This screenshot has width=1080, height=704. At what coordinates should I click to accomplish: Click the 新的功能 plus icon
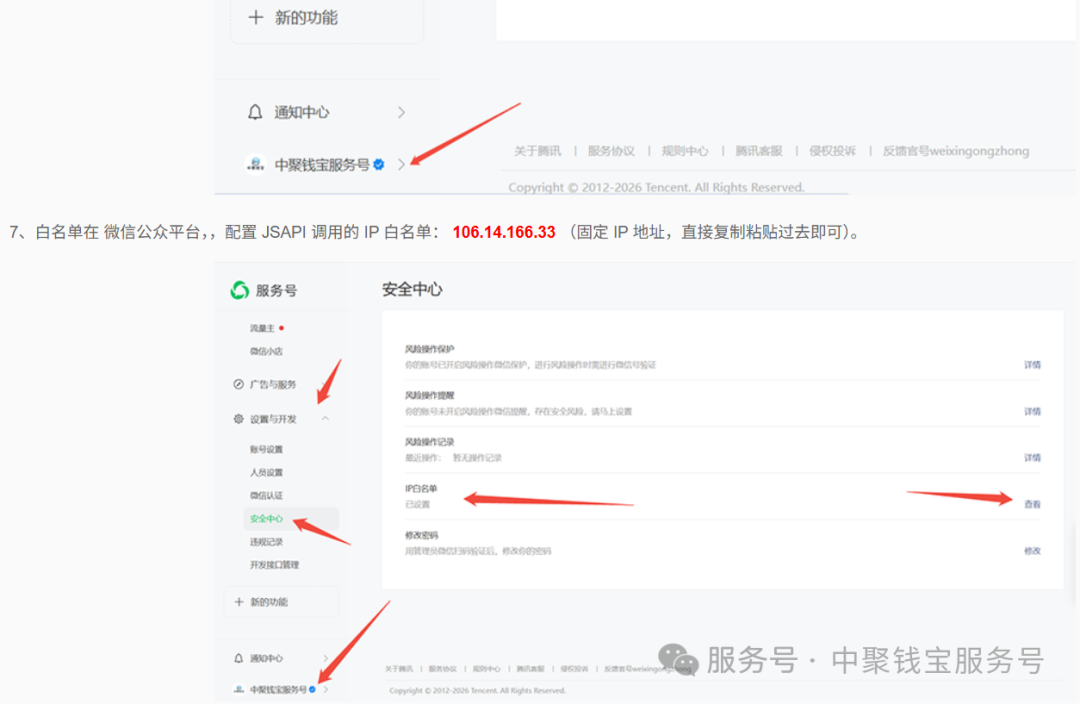pos(238,601)
